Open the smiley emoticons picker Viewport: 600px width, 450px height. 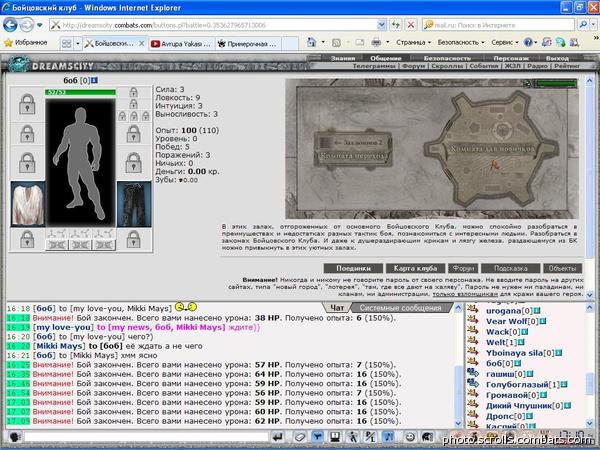click(410, 437)
